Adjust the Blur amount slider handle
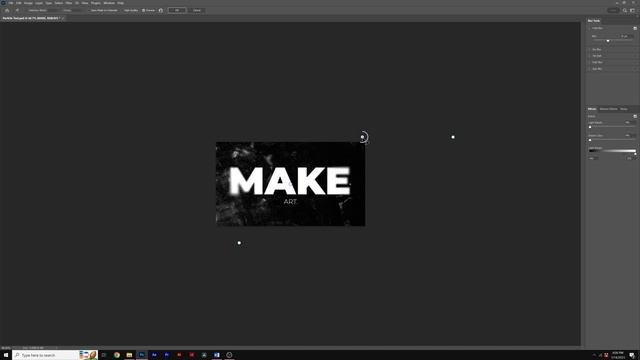This screenshot has height=360, width=640. point(608,41)
